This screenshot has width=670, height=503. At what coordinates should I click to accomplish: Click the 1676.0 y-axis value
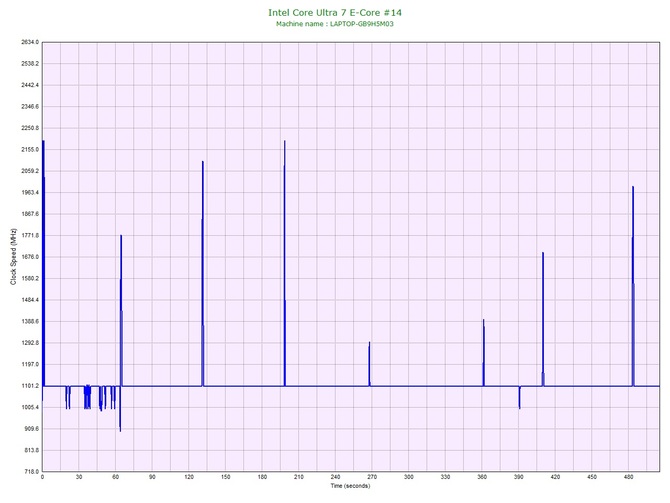tap(30, 257)
